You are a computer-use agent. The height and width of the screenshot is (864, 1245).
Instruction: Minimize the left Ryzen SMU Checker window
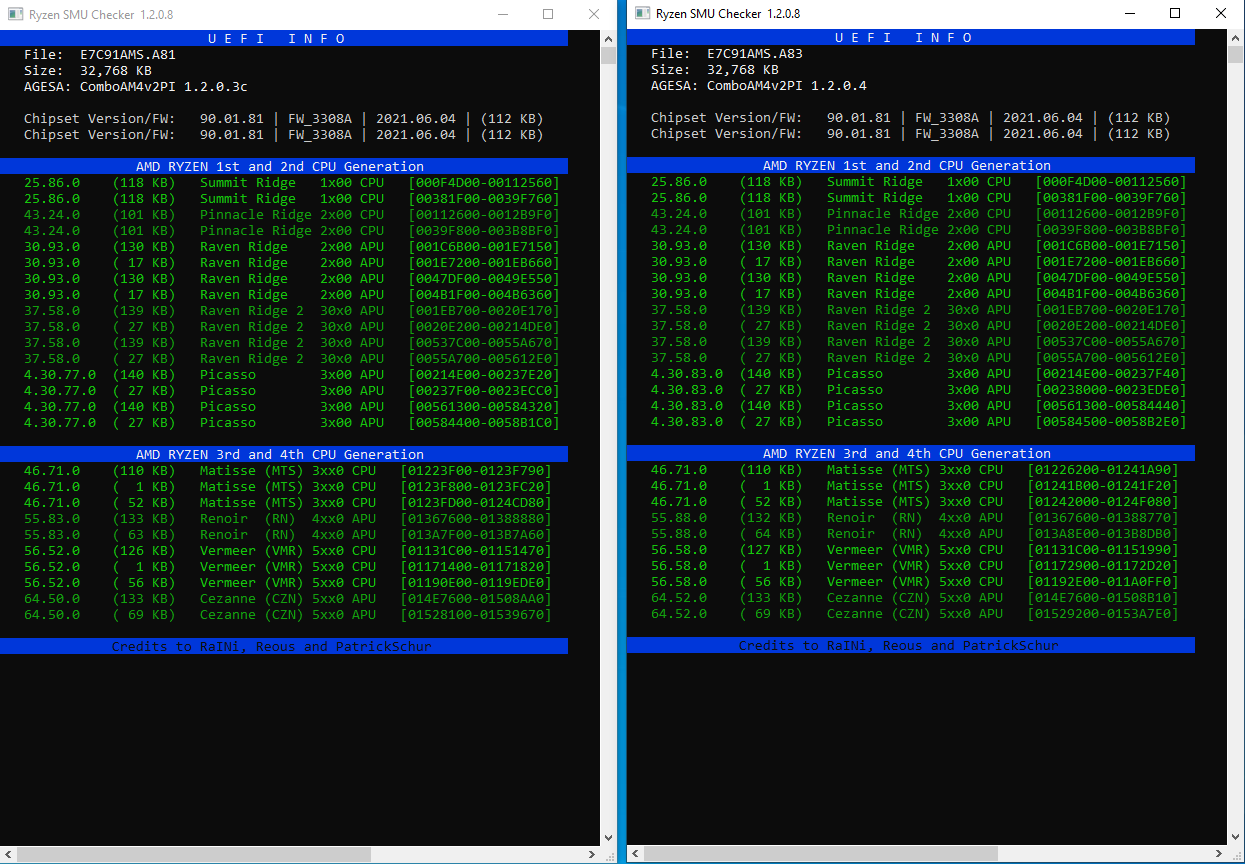[x=502, y=14]
